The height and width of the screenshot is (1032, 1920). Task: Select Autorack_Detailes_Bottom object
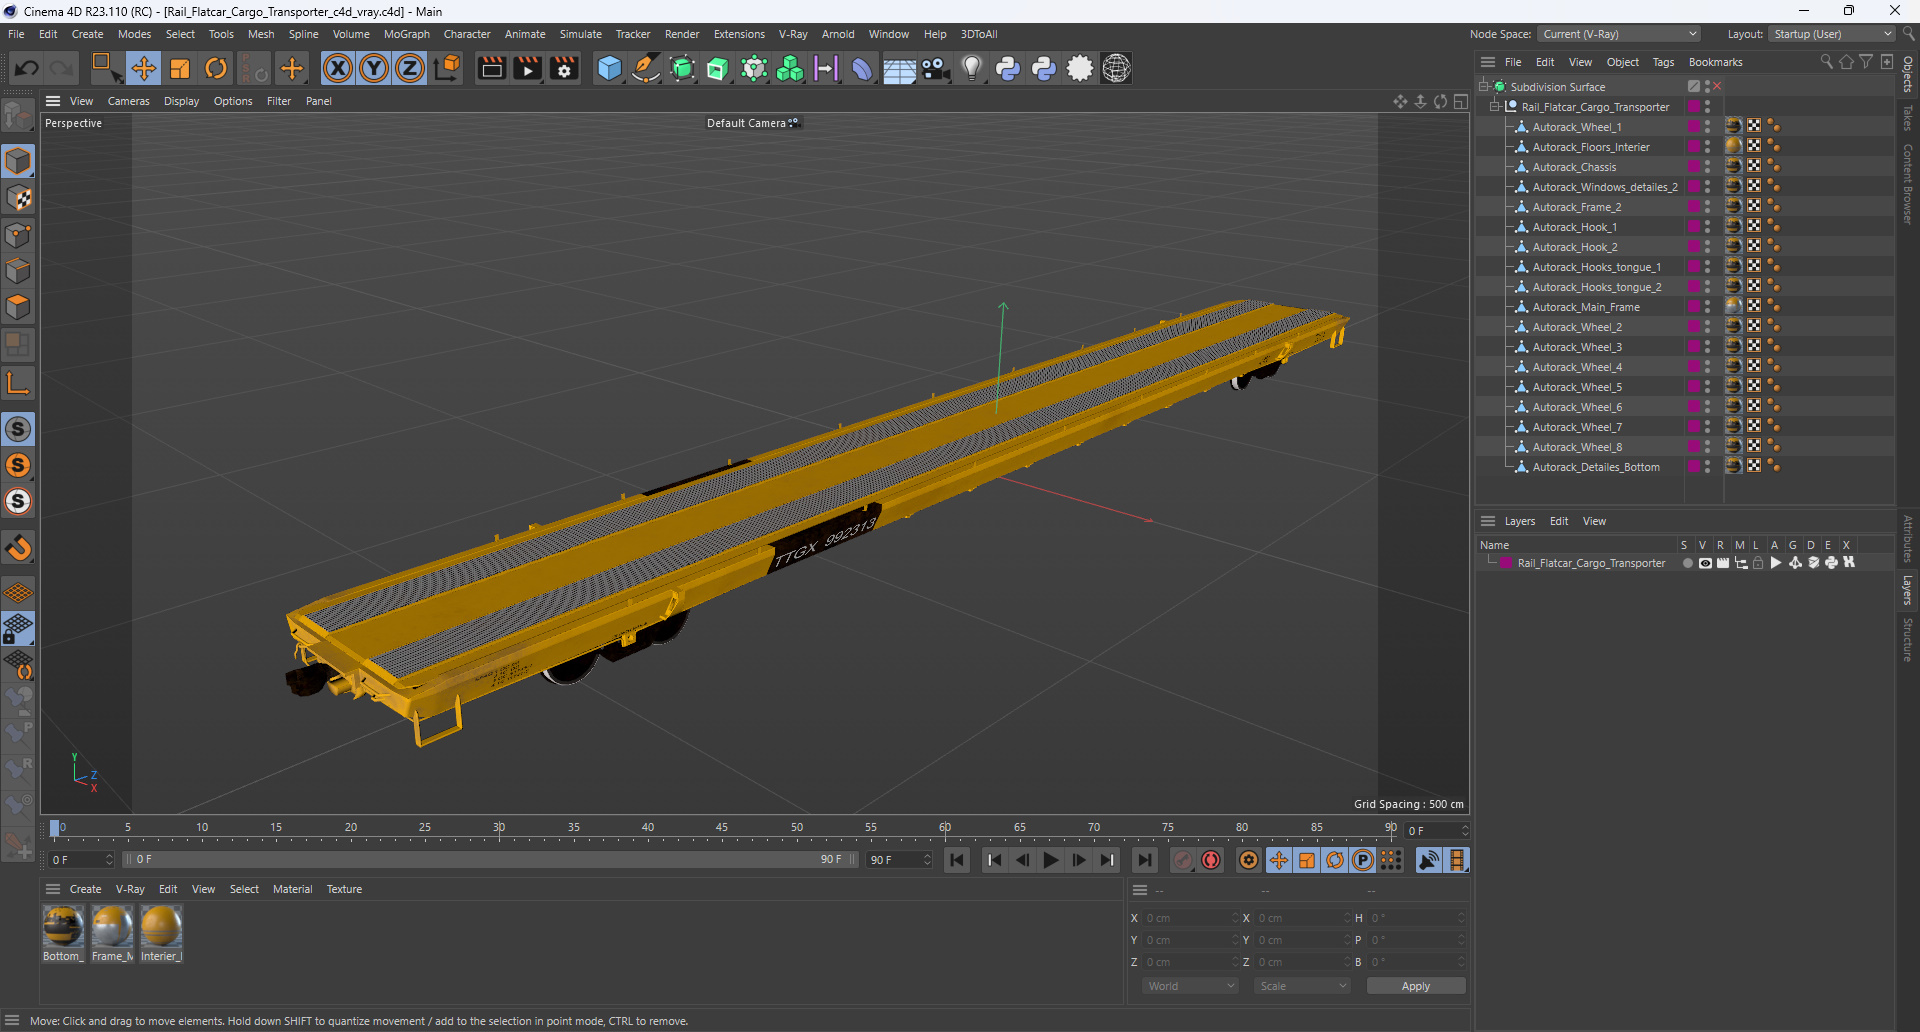click(x=1596, y=467)
